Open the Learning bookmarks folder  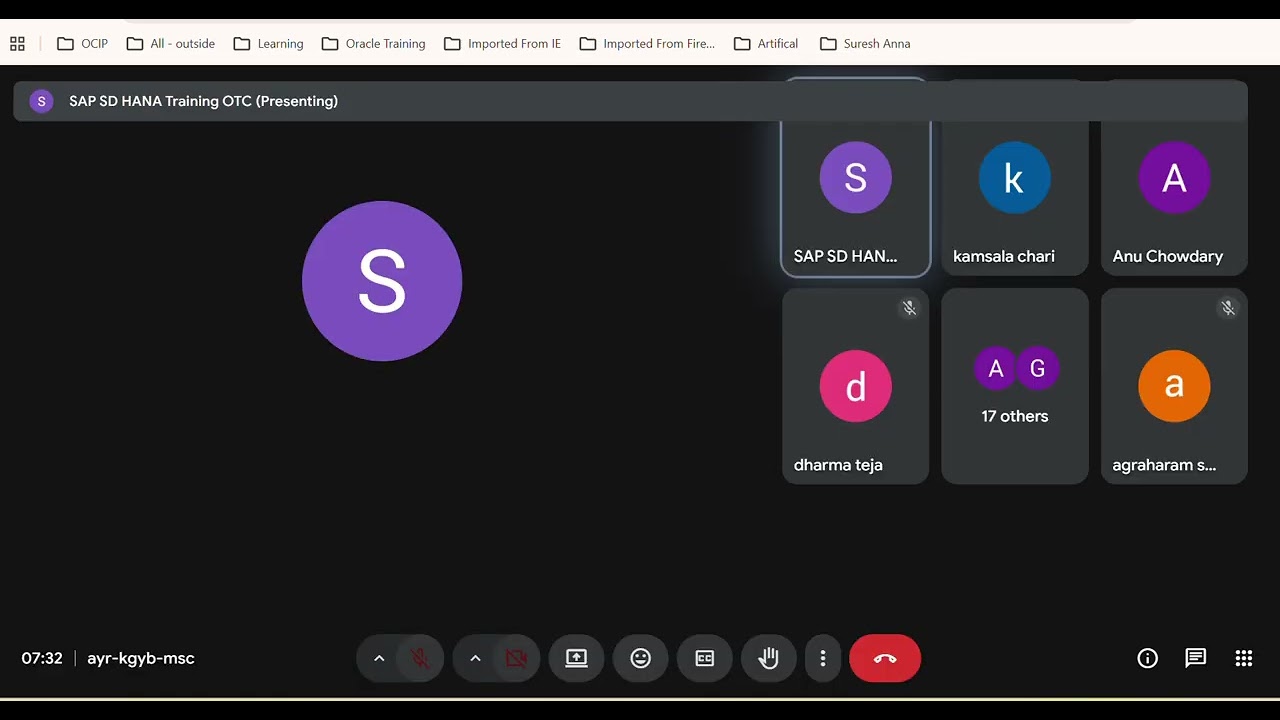point(268,44)
